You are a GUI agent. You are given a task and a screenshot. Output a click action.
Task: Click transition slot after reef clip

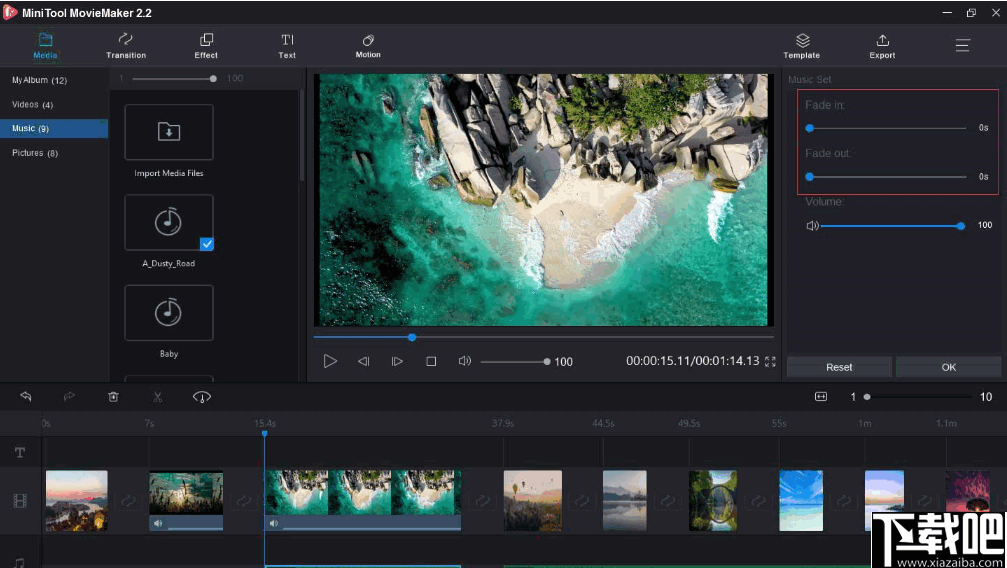click(x=243, y=501)
